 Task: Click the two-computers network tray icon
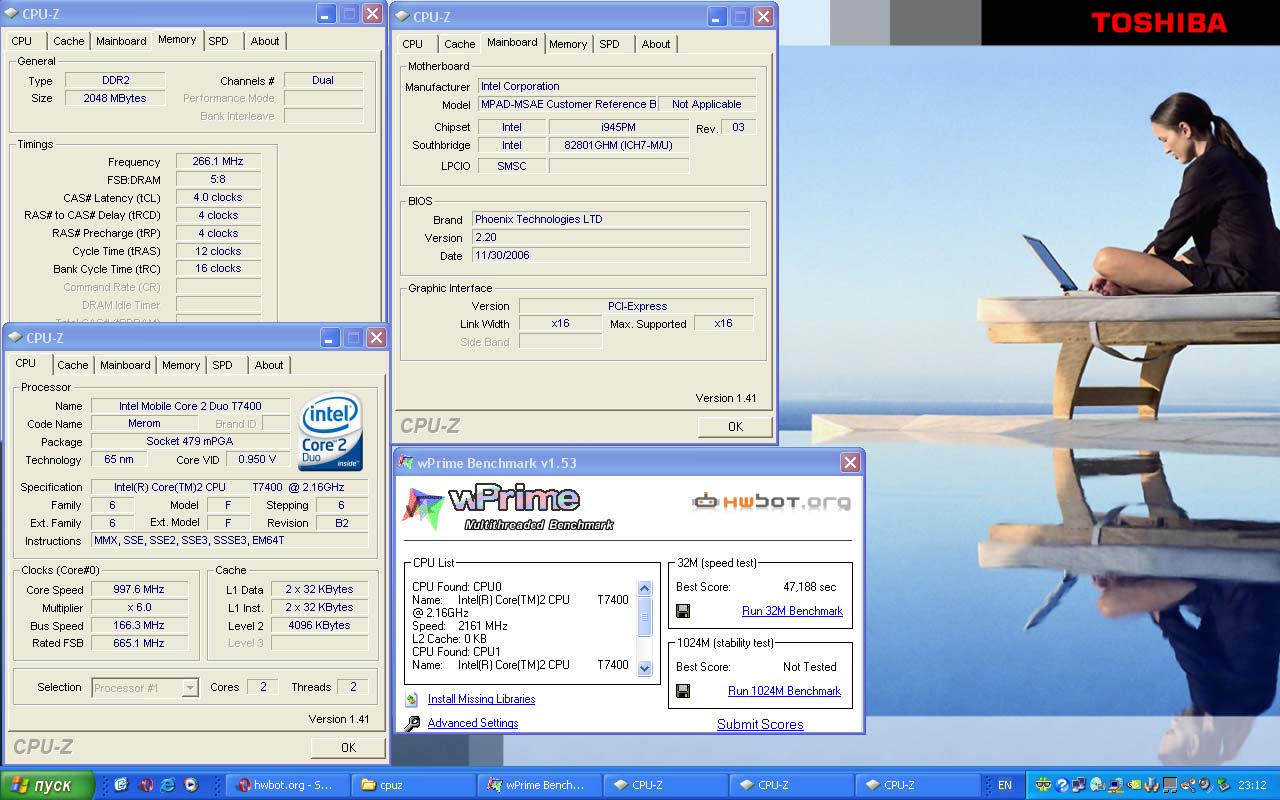click(x=1079, y=785)
